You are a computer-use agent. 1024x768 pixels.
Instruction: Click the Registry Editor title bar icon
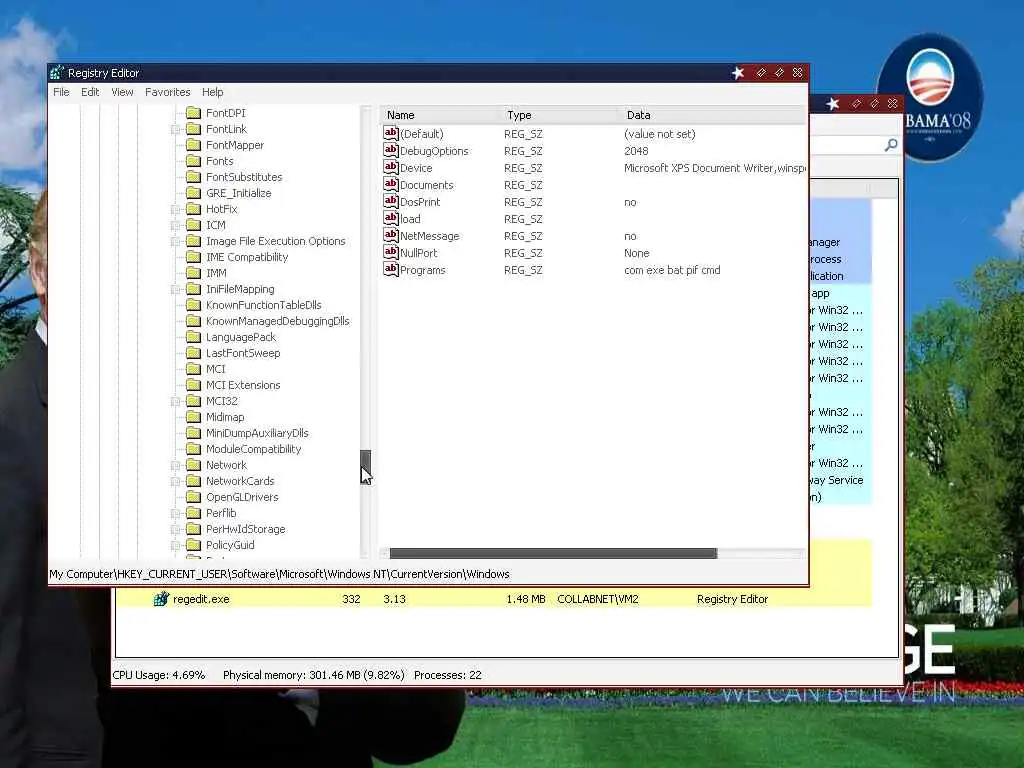(57, 72)
